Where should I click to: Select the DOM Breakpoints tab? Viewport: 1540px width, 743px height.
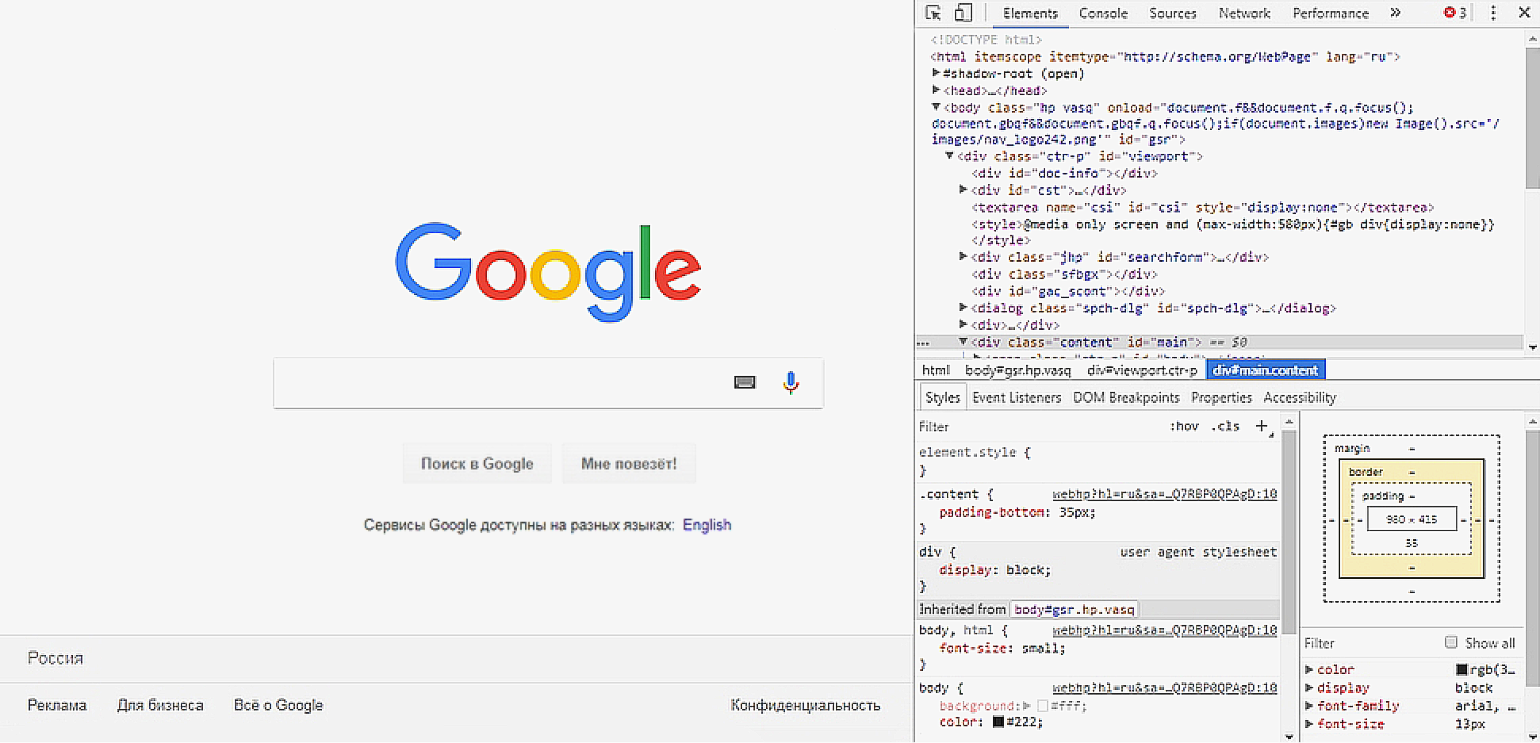[x=1126, y=397]
